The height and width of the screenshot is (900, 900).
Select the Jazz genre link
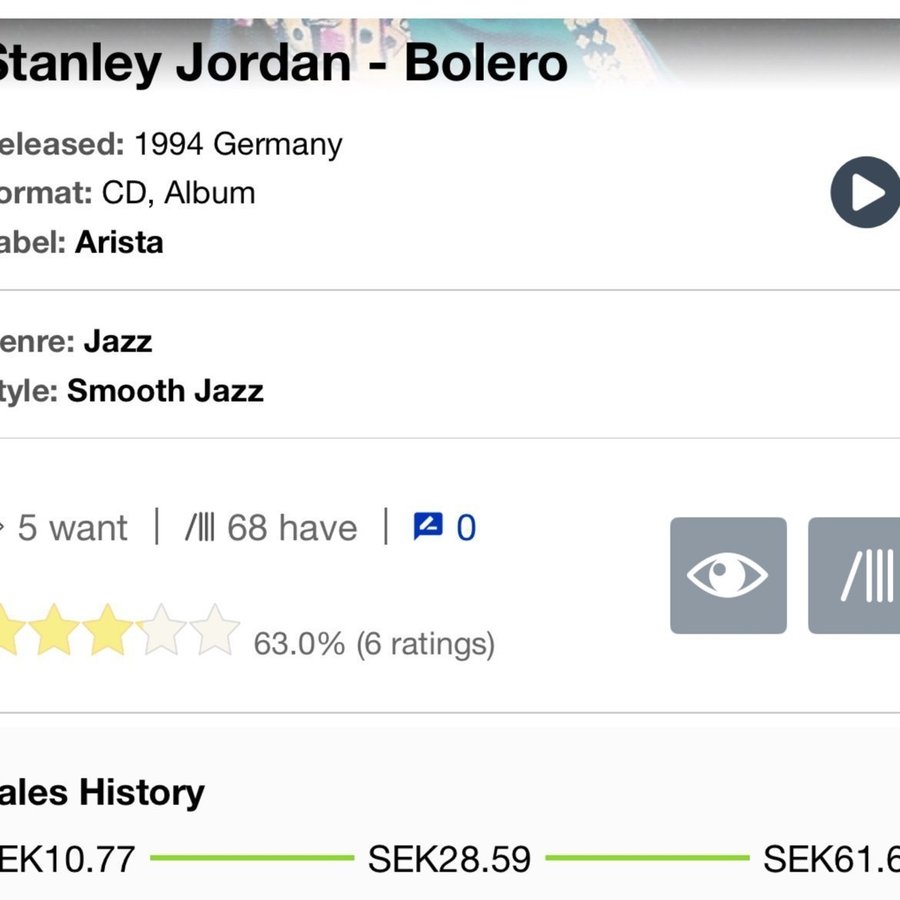[x=117, y=341]
